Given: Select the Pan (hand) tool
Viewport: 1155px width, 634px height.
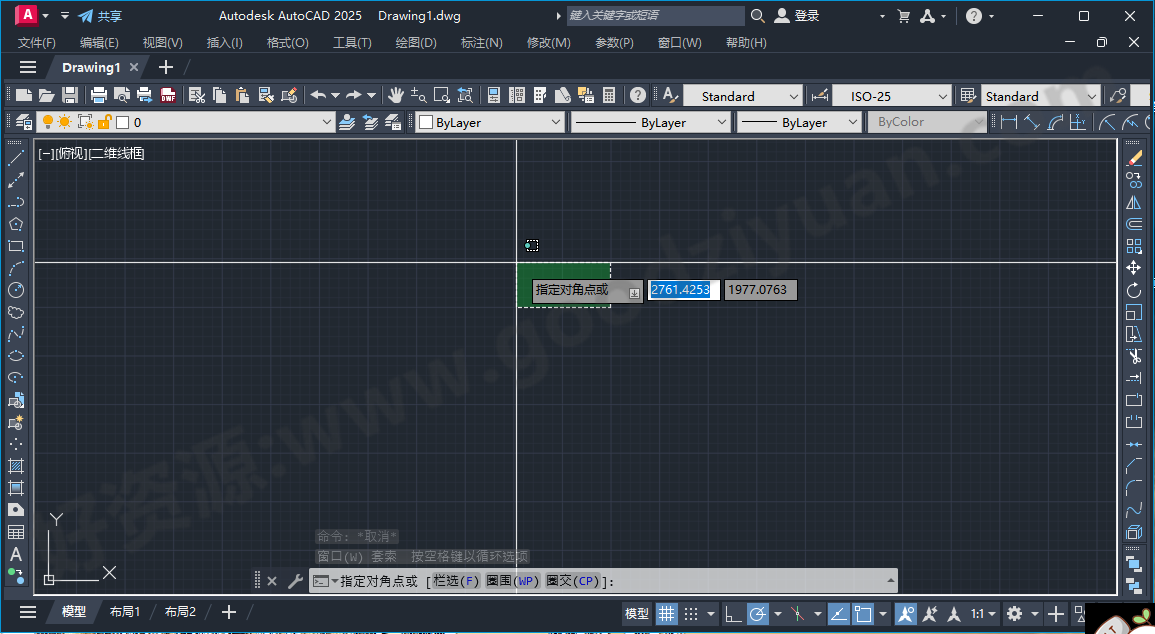Looking at the screenshot, I should coord(395,95).
